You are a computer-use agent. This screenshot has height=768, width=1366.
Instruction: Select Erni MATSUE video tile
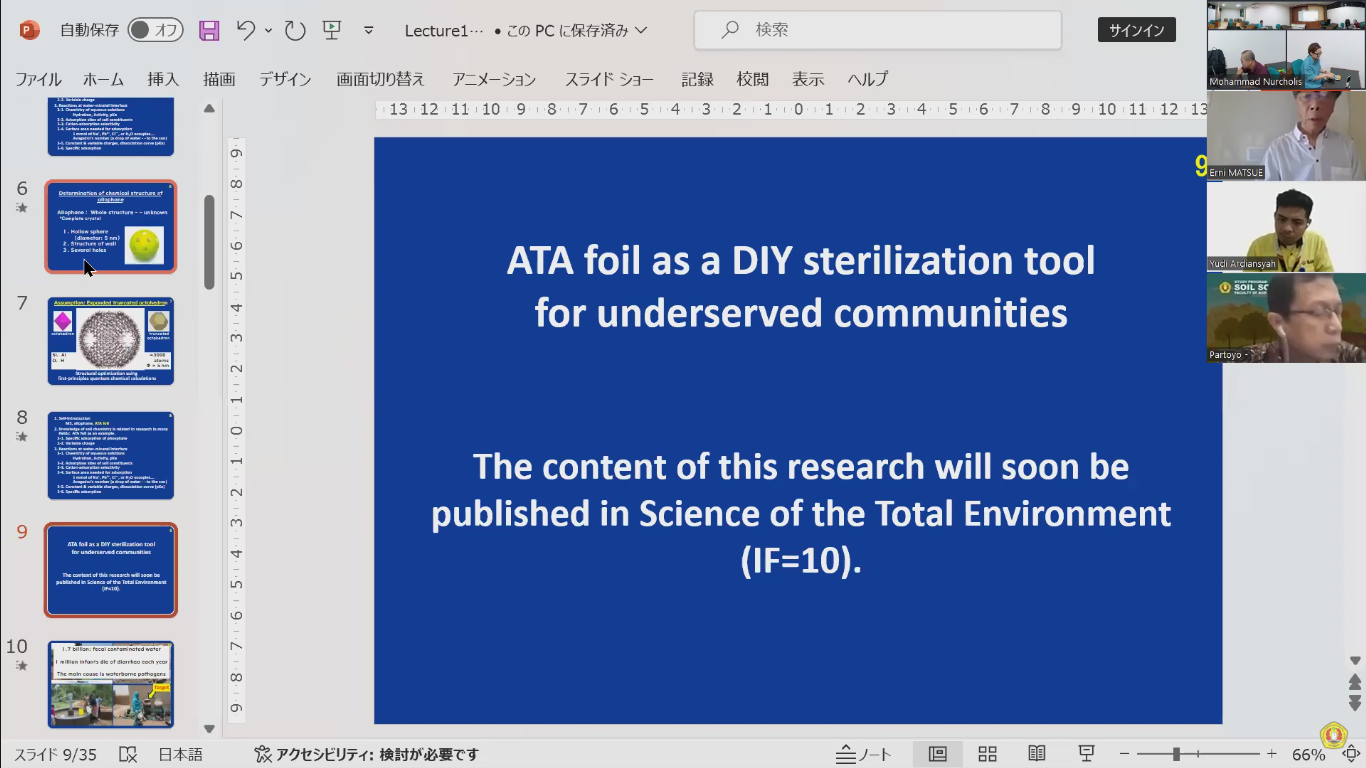1286,136
